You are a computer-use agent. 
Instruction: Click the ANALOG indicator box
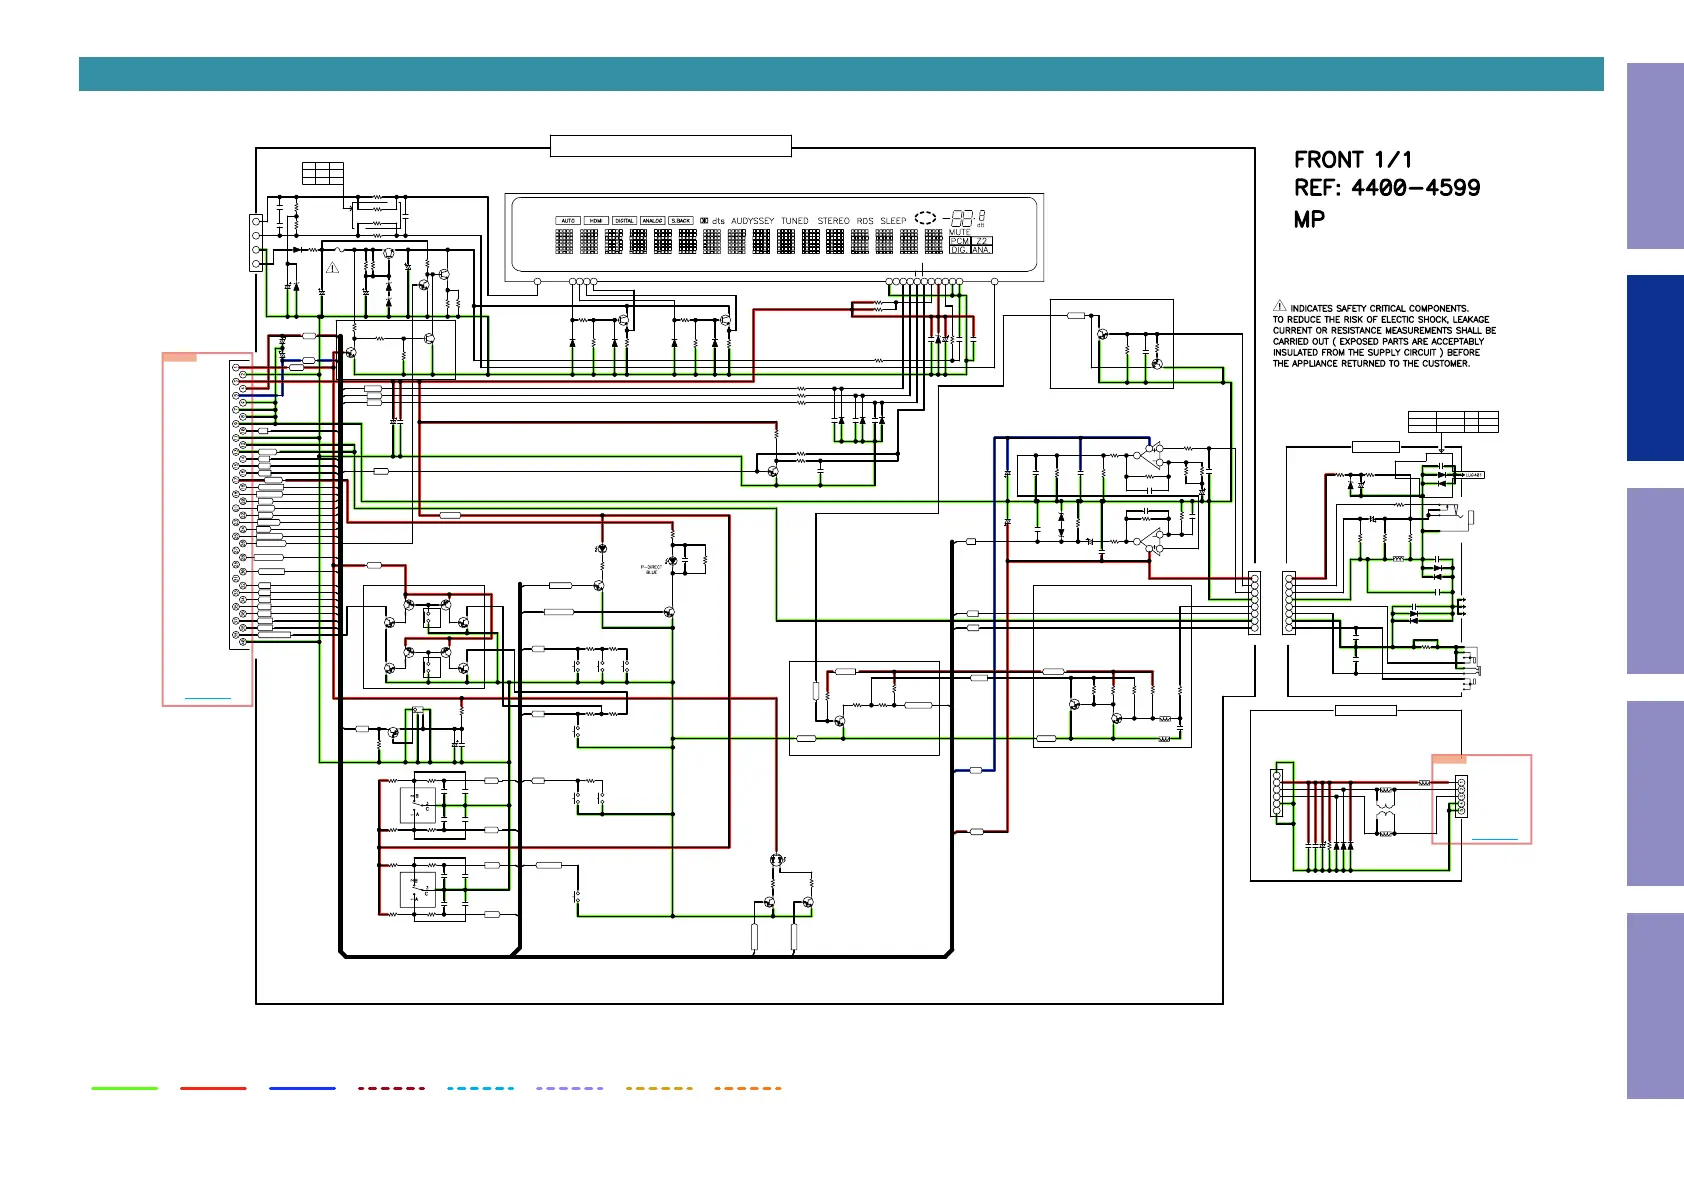coord(652,221)
